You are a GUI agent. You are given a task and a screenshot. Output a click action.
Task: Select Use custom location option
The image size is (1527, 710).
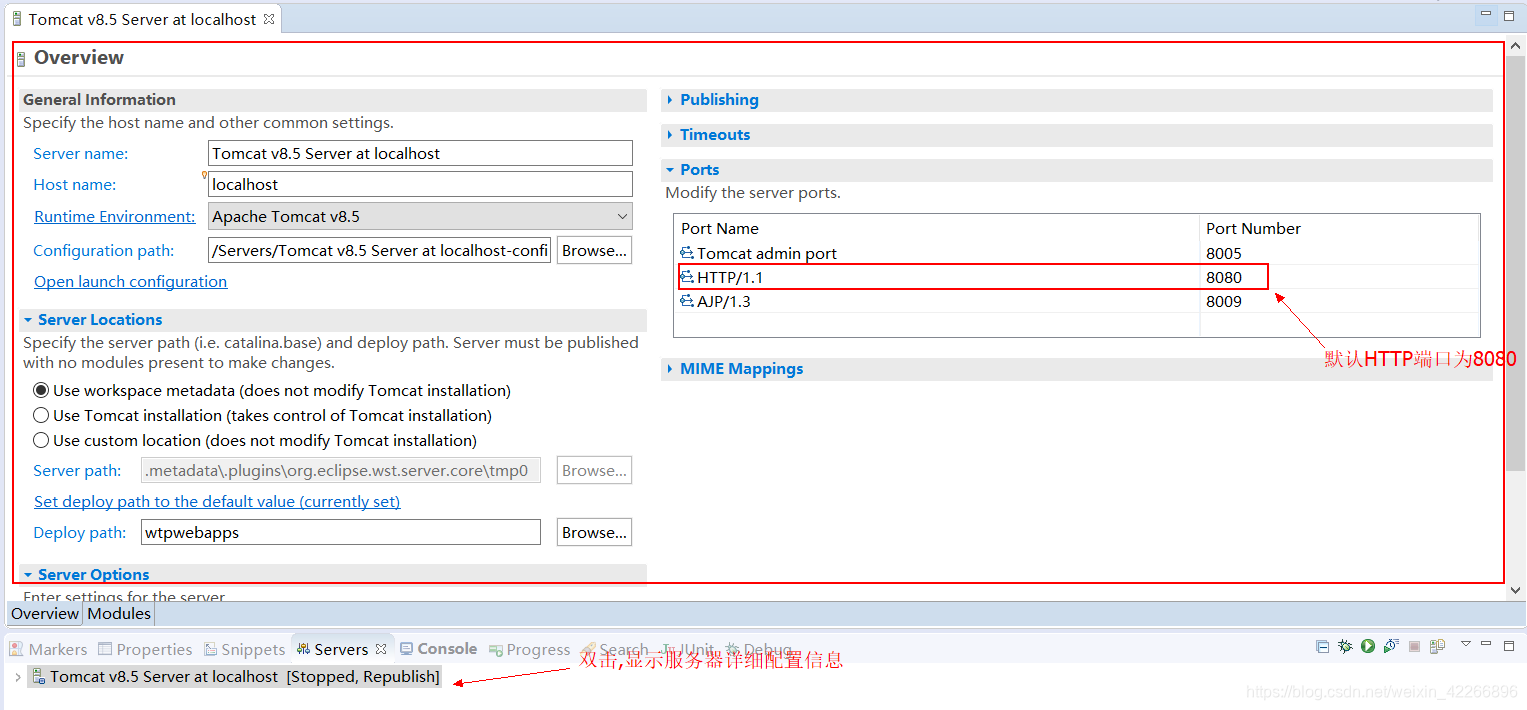pyautogui.click(x=41, y=440)
